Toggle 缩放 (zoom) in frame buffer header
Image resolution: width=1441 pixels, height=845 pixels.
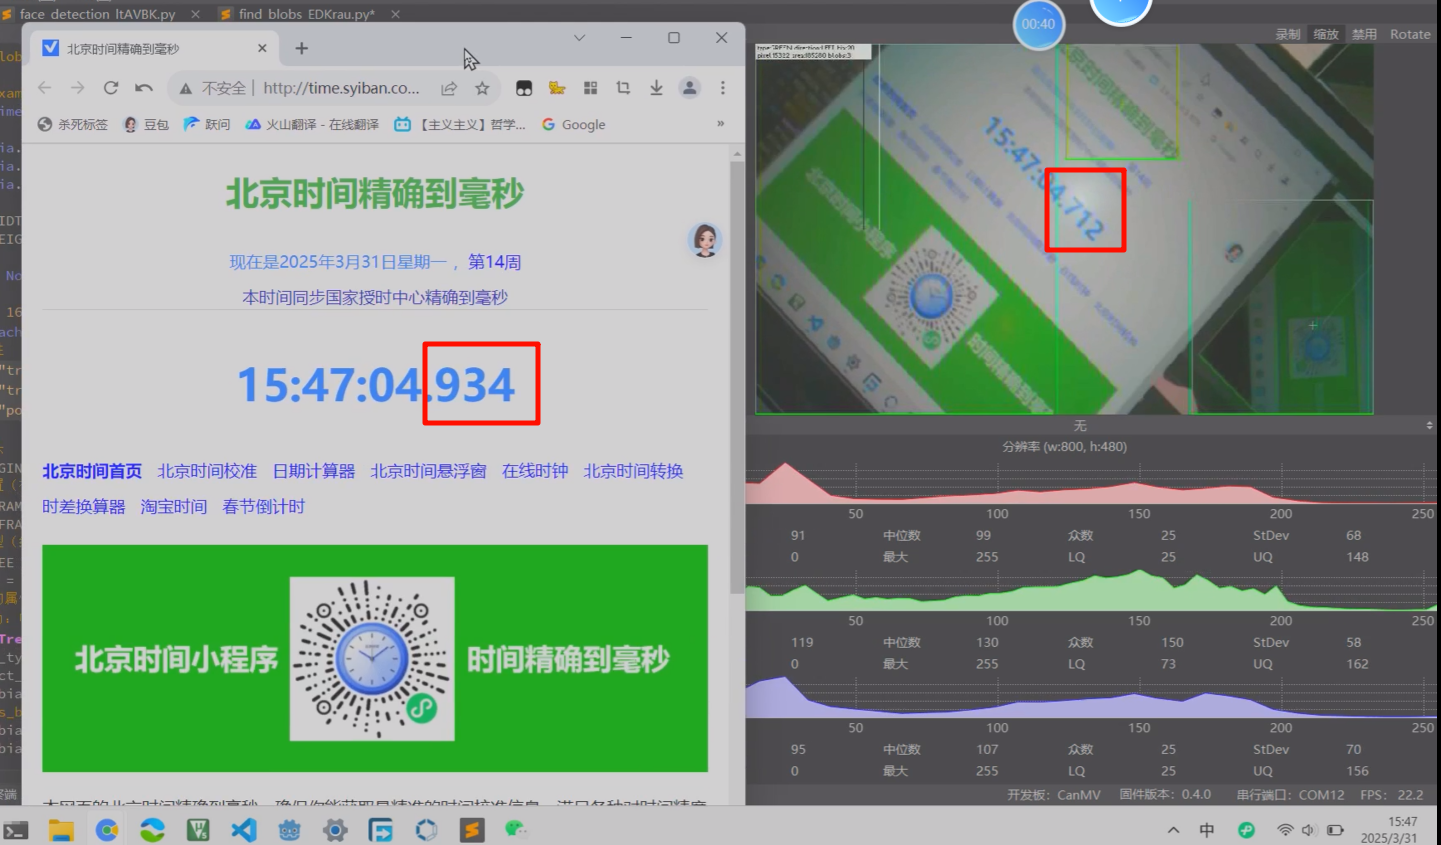(1326, 34)
